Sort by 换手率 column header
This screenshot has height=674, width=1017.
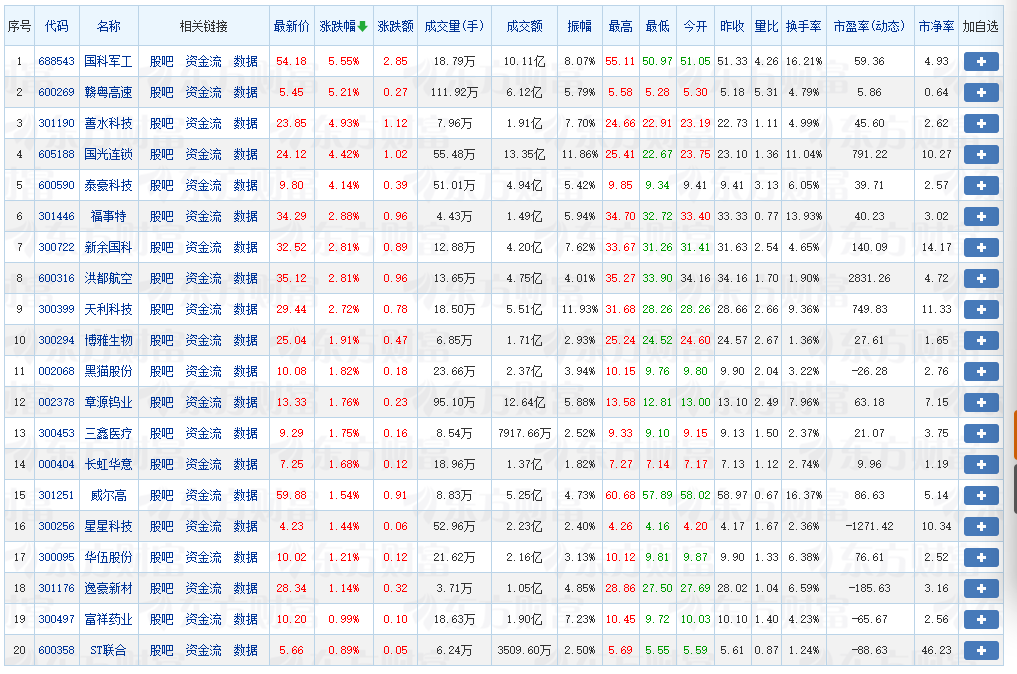[x=803, y=27]
